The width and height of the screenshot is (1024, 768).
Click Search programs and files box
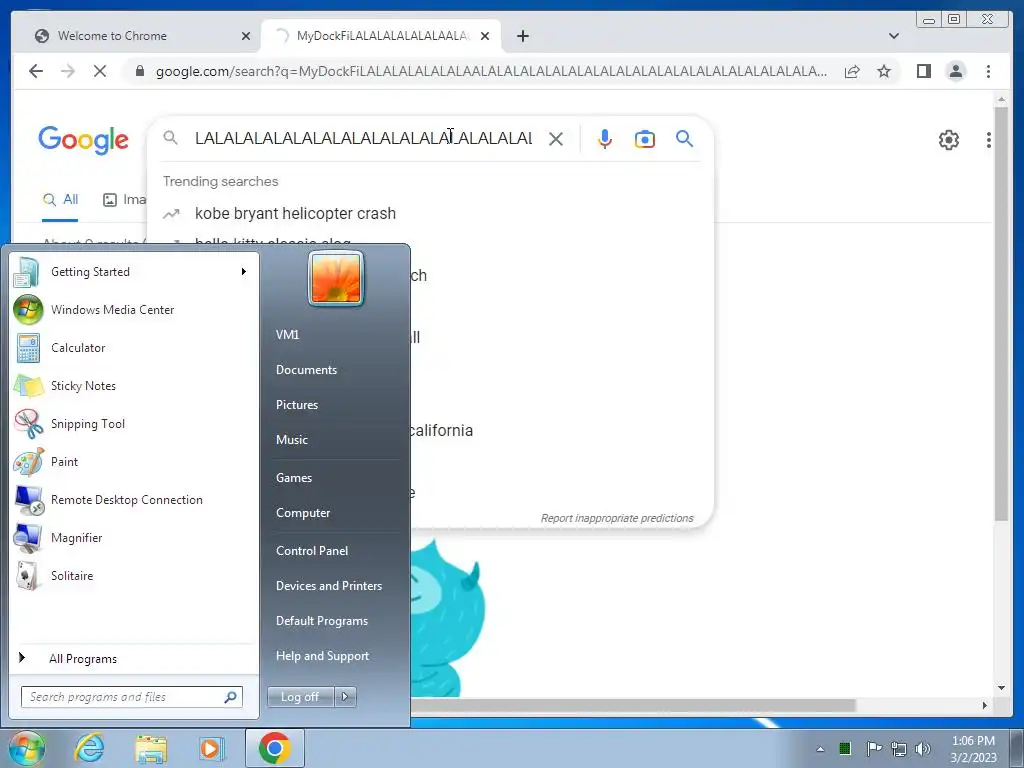132,697
